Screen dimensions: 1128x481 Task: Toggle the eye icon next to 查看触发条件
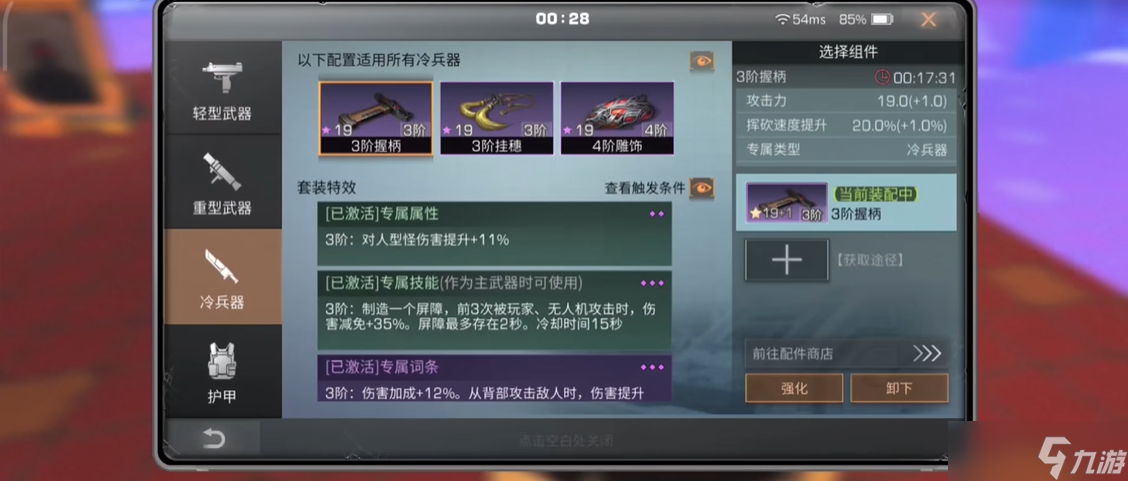click(x=701, y=188)
